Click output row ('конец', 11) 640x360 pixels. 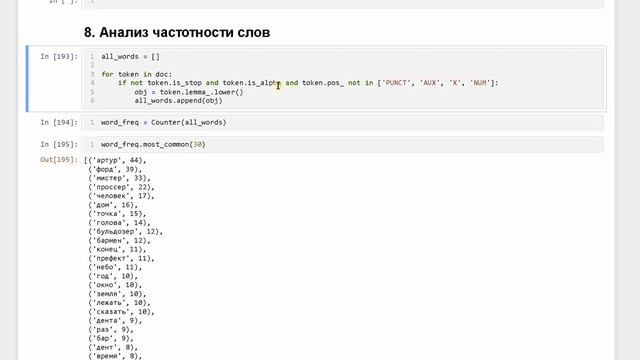[x=118, y=249]
